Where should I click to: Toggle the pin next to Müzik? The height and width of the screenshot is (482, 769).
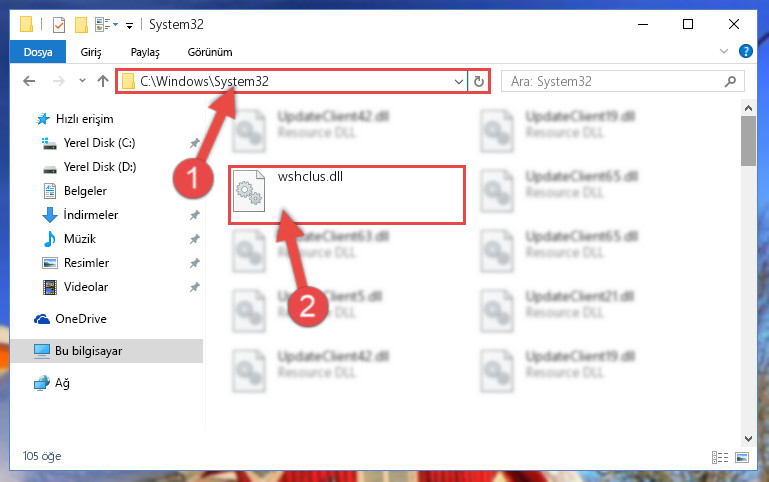pos(195,239)
